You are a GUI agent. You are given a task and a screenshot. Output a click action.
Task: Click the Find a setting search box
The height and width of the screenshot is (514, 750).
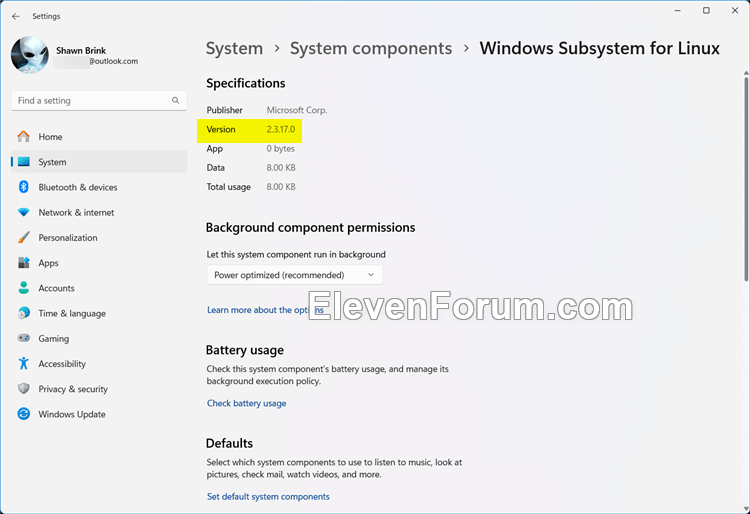(99, 100)
